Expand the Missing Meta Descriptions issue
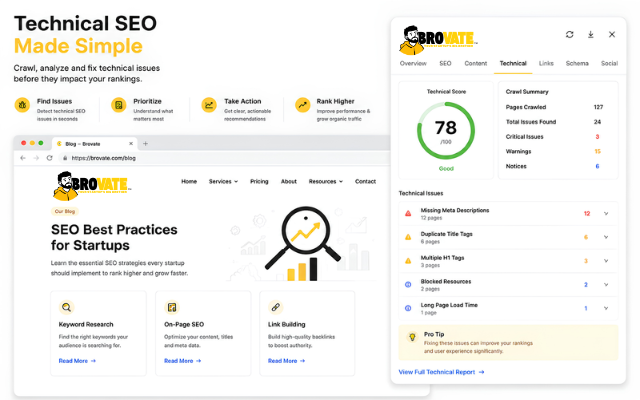 606,213
